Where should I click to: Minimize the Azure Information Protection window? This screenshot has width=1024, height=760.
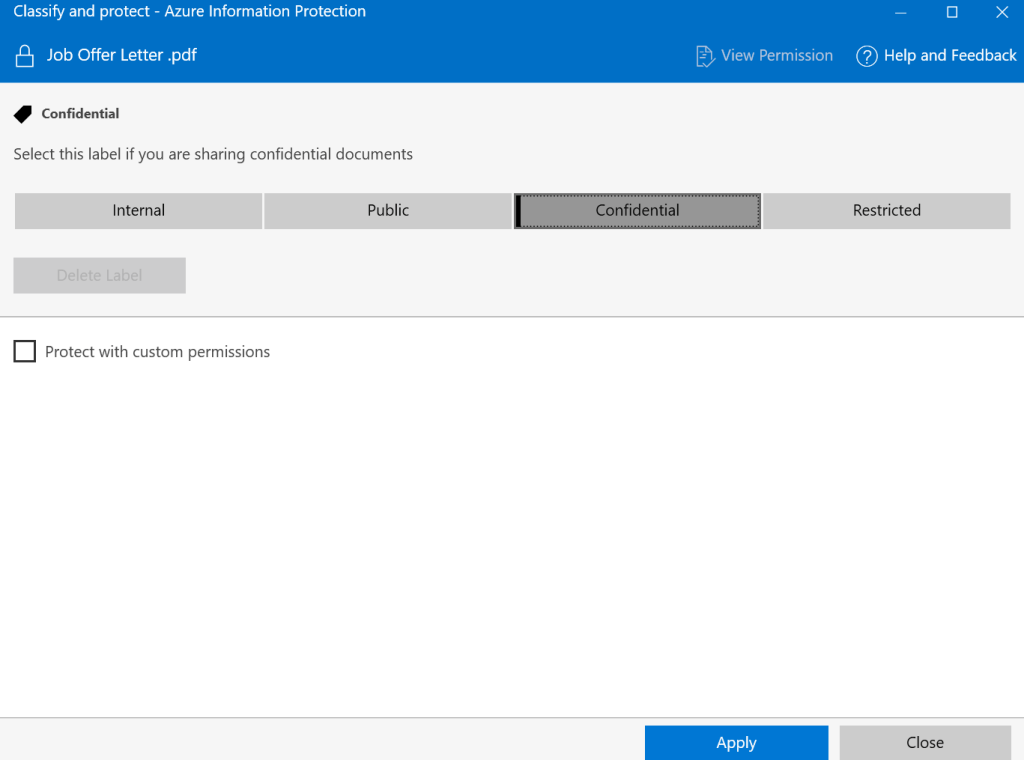pos(901,12)
